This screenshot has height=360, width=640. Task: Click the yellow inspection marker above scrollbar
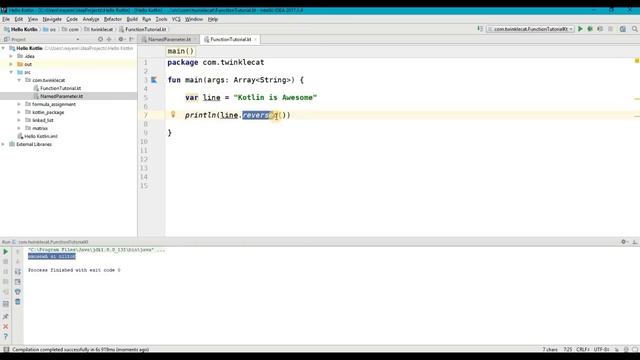coord(636,61)
